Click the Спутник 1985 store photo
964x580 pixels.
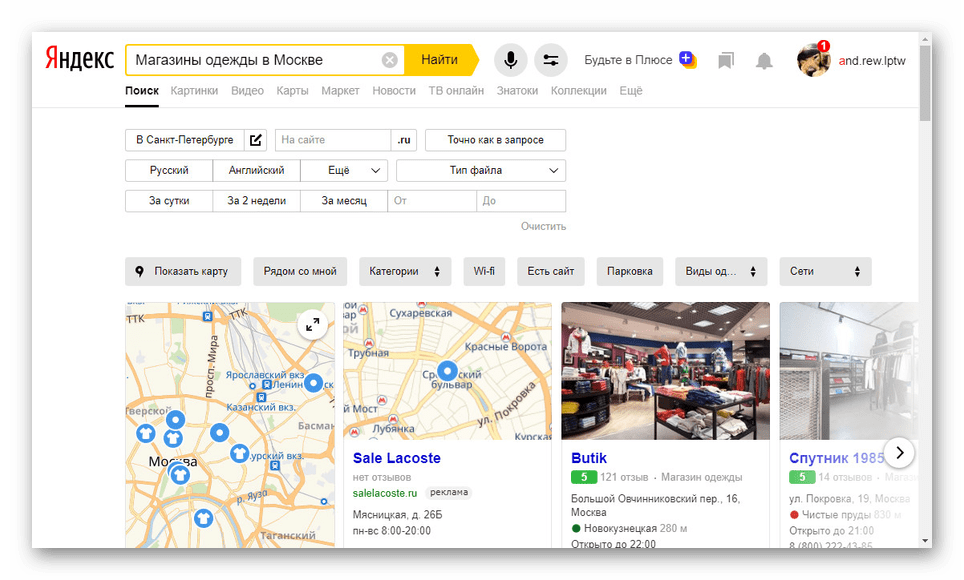[848, 371]
